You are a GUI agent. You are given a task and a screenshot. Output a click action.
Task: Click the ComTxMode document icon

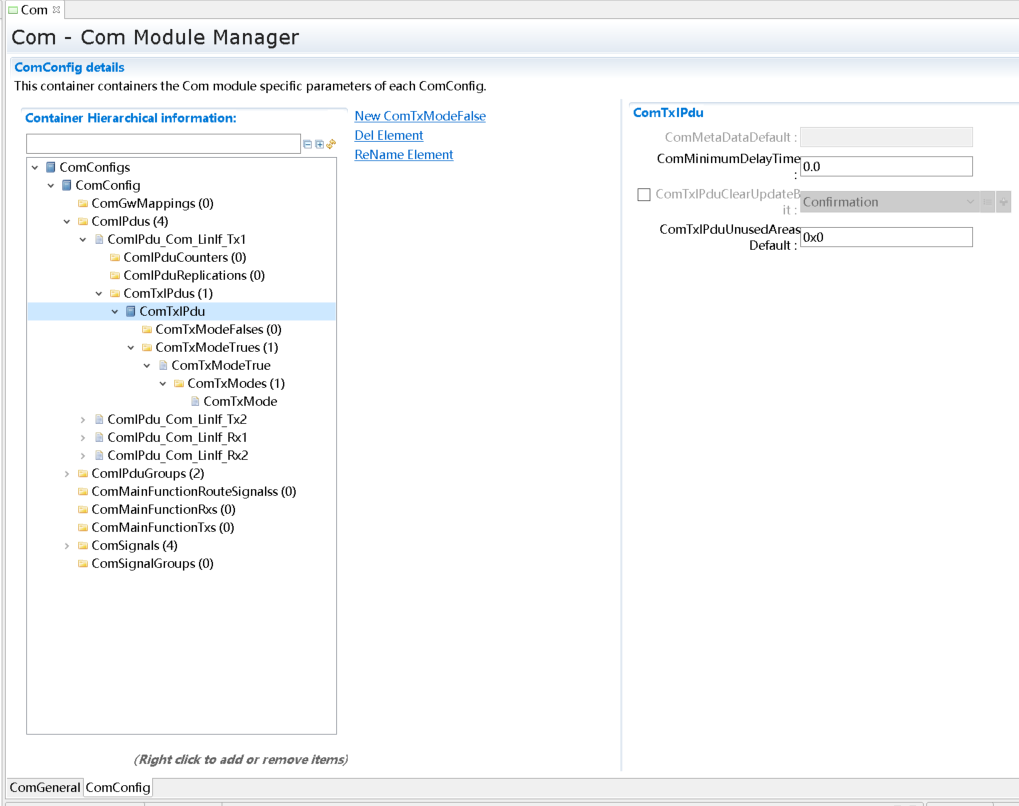pos(195,402)
